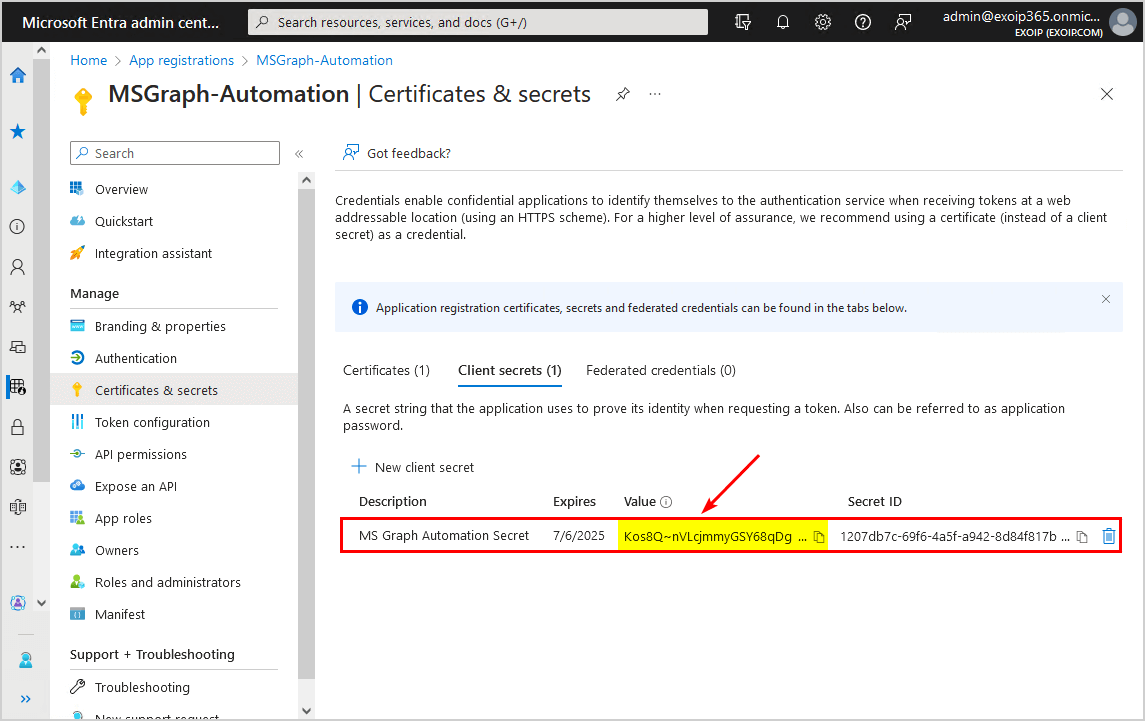Copy the Secret ID to clipboard
The width and height of the screenshot is (1145, 721).
[x=1082, y=537]
